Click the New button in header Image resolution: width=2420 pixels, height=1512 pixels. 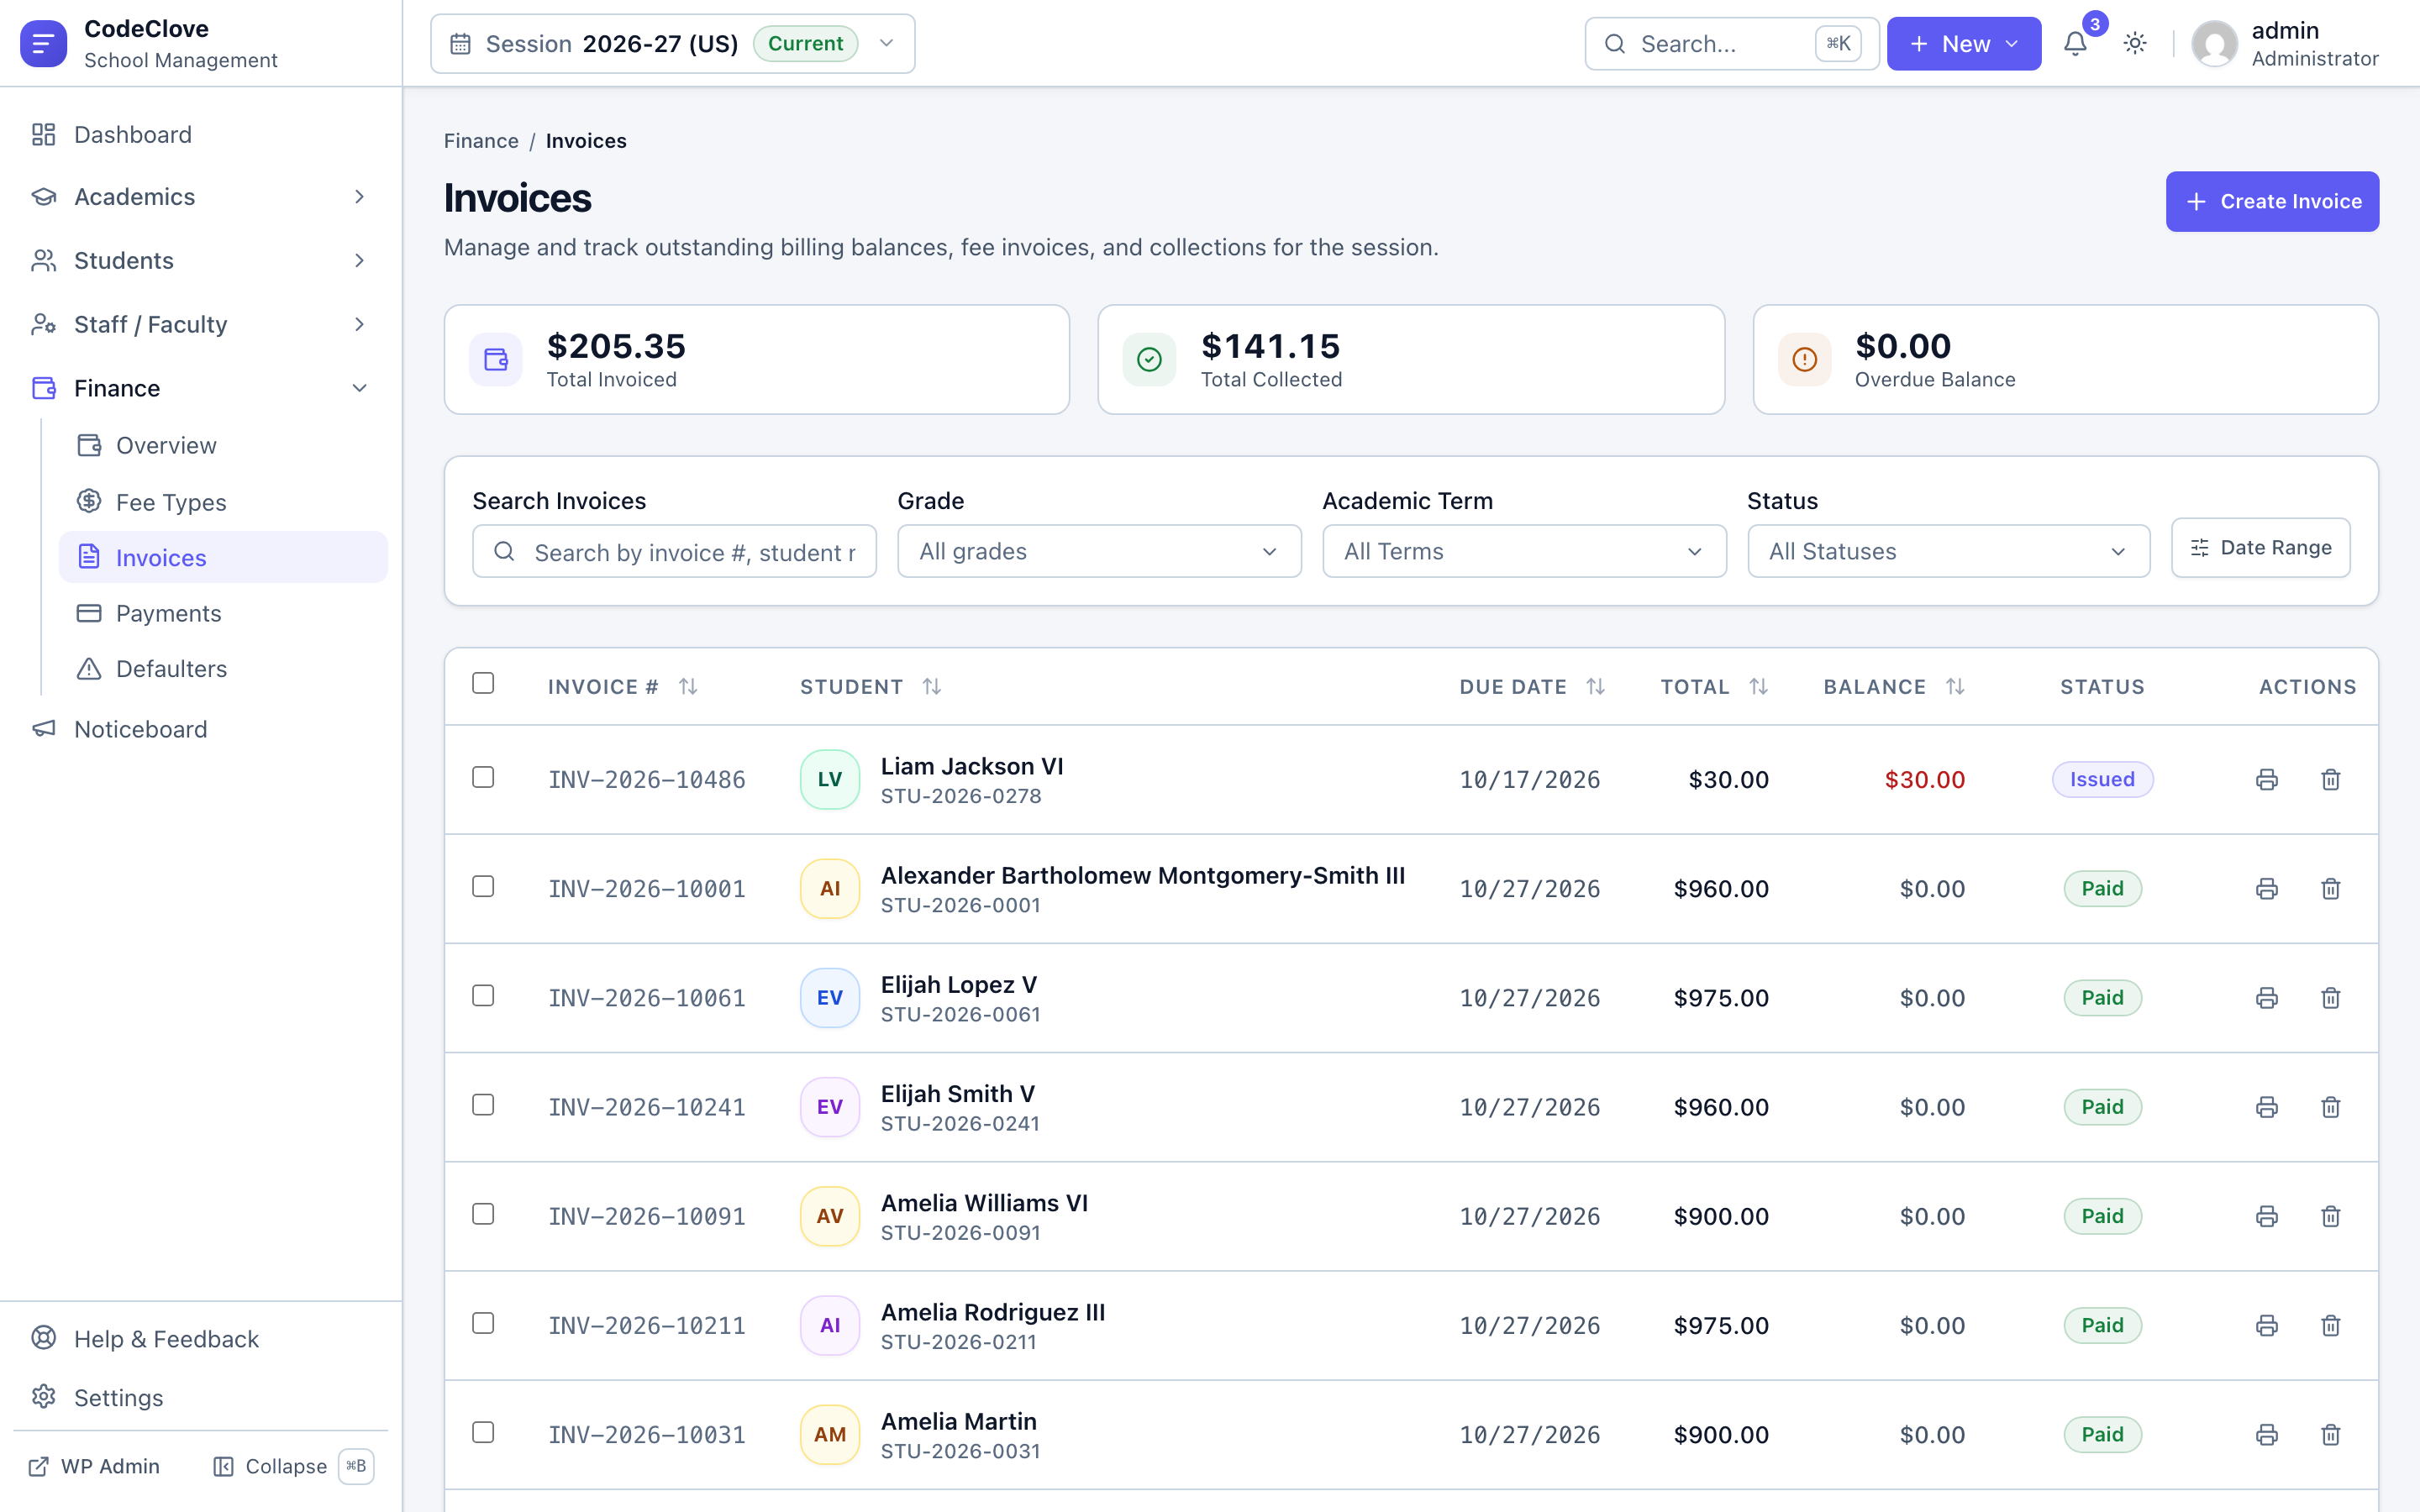click(1963, 43)
